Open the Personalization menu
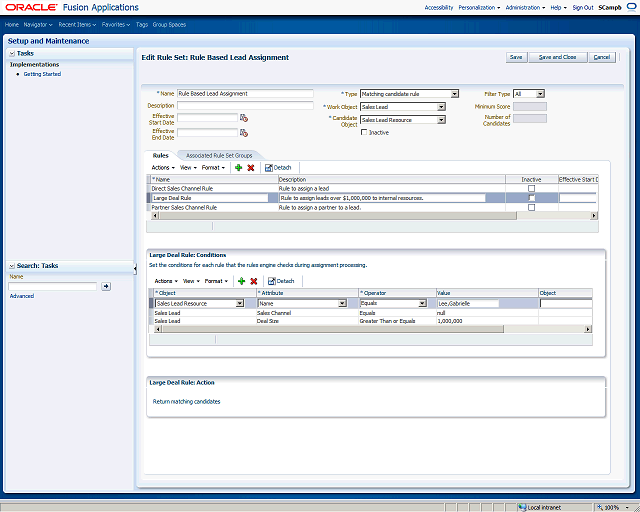Viewport: 640px width, 512px height. point(479,7)
